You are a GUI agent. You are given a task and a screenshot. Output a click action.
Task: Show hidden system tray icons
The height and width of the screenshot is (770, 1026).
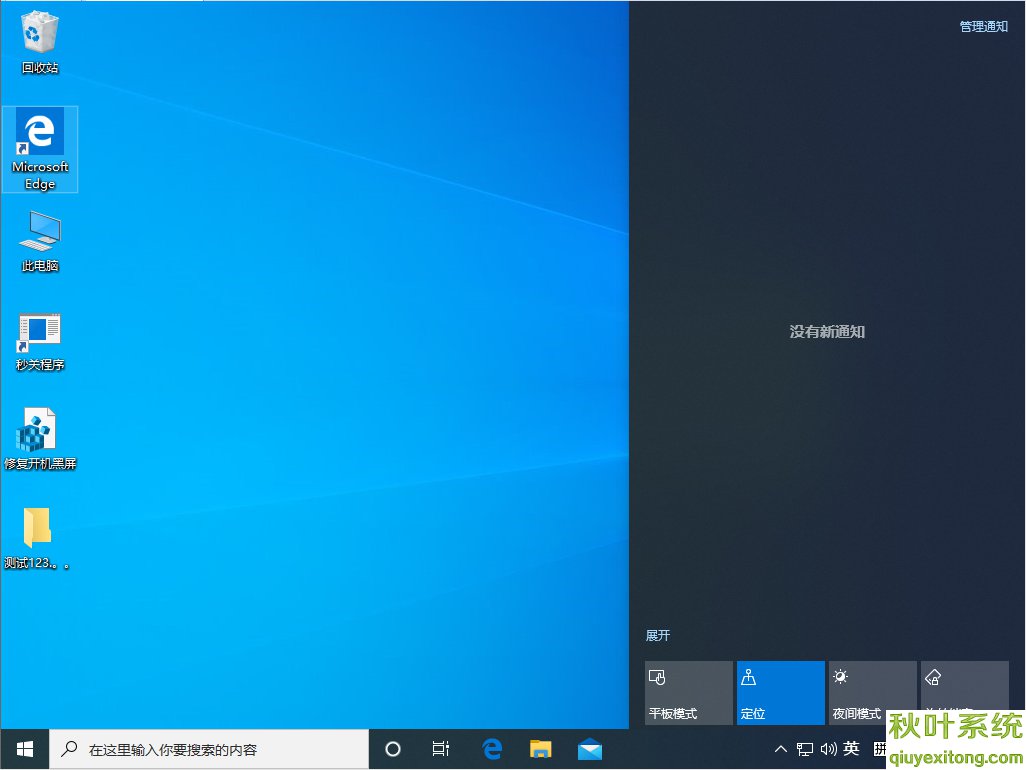coord(781,749)
